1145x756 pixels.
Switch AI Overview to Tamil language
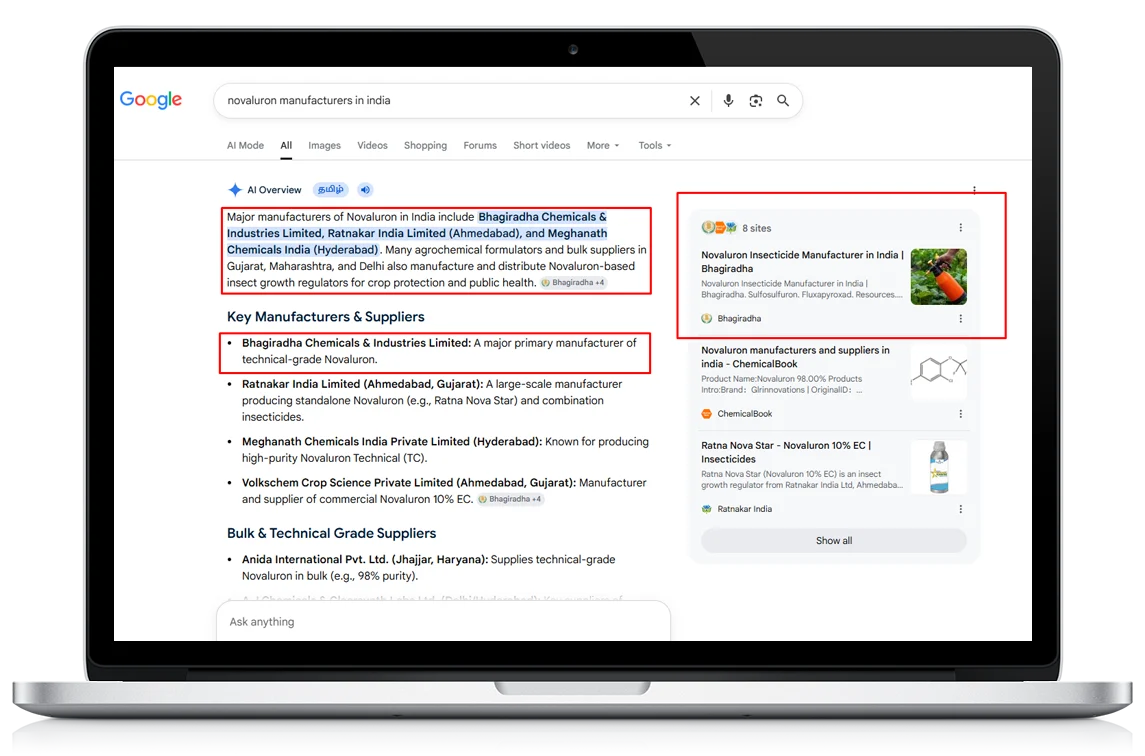(331, 190)
